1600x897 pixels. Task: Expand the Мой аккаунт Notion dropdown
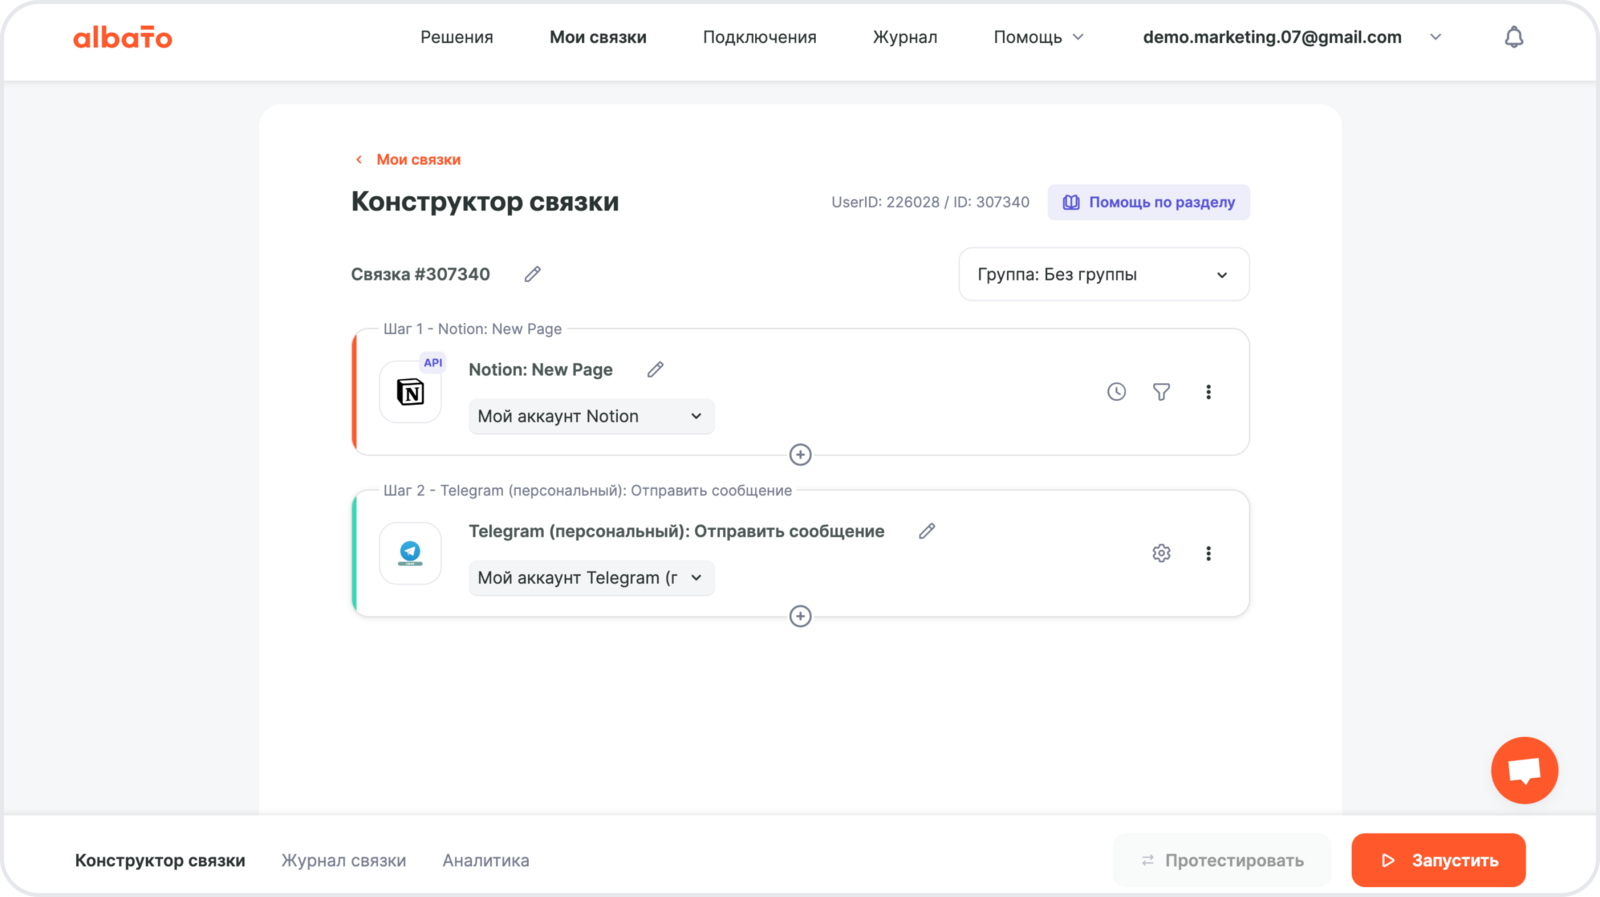(591, 417)
